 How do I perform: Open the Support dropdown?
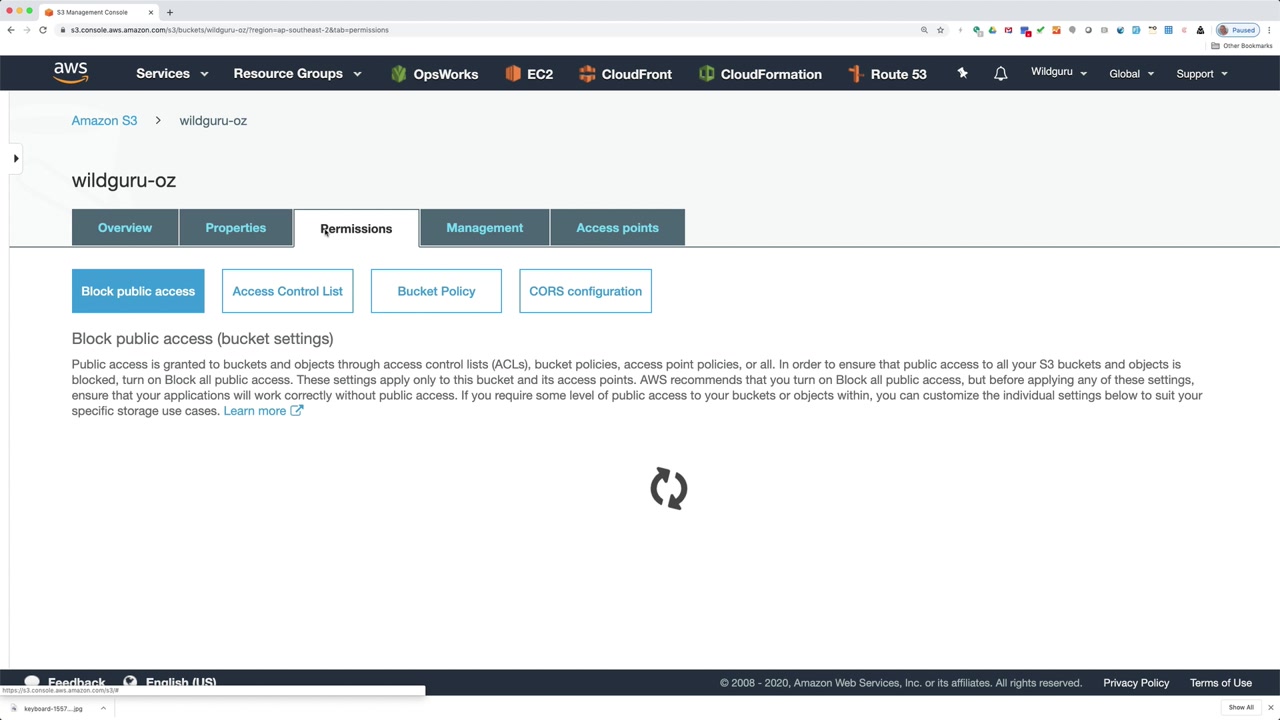pos(1202,74)
